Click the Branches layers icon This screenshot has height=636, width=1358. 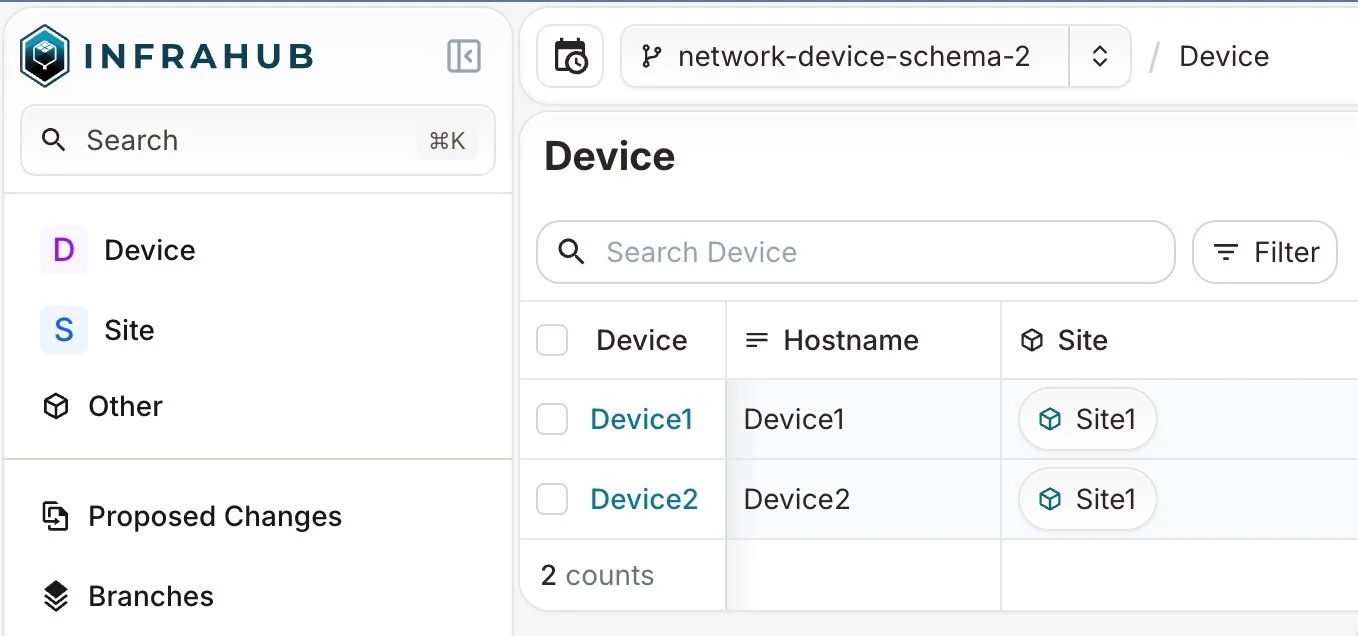(x=56, y=596)
